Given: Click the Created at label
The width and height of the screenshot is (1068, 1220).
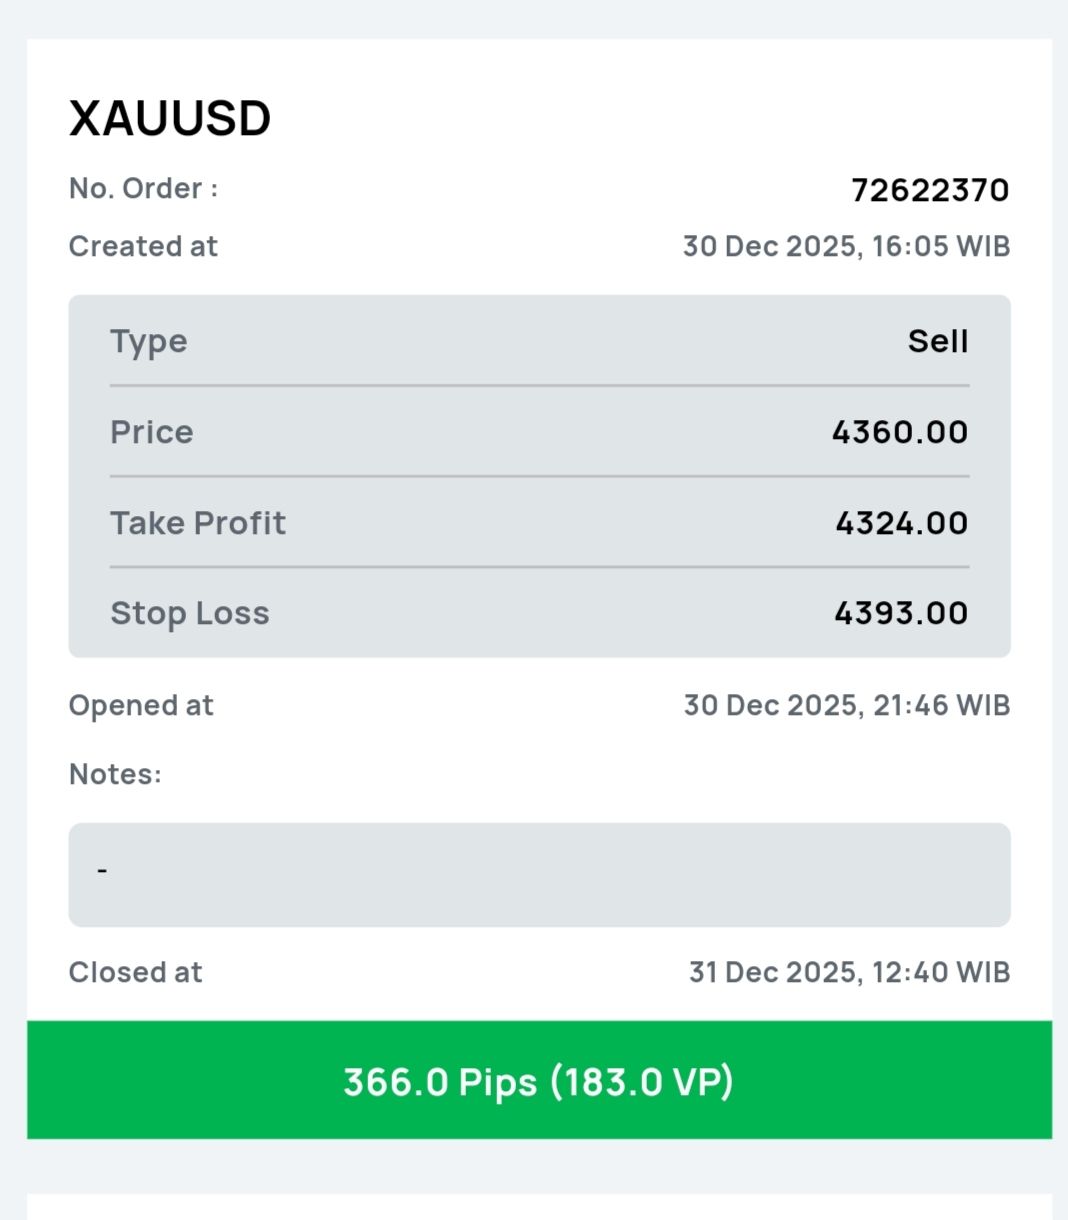Looking at the screenshot, I should pos(143,246).
